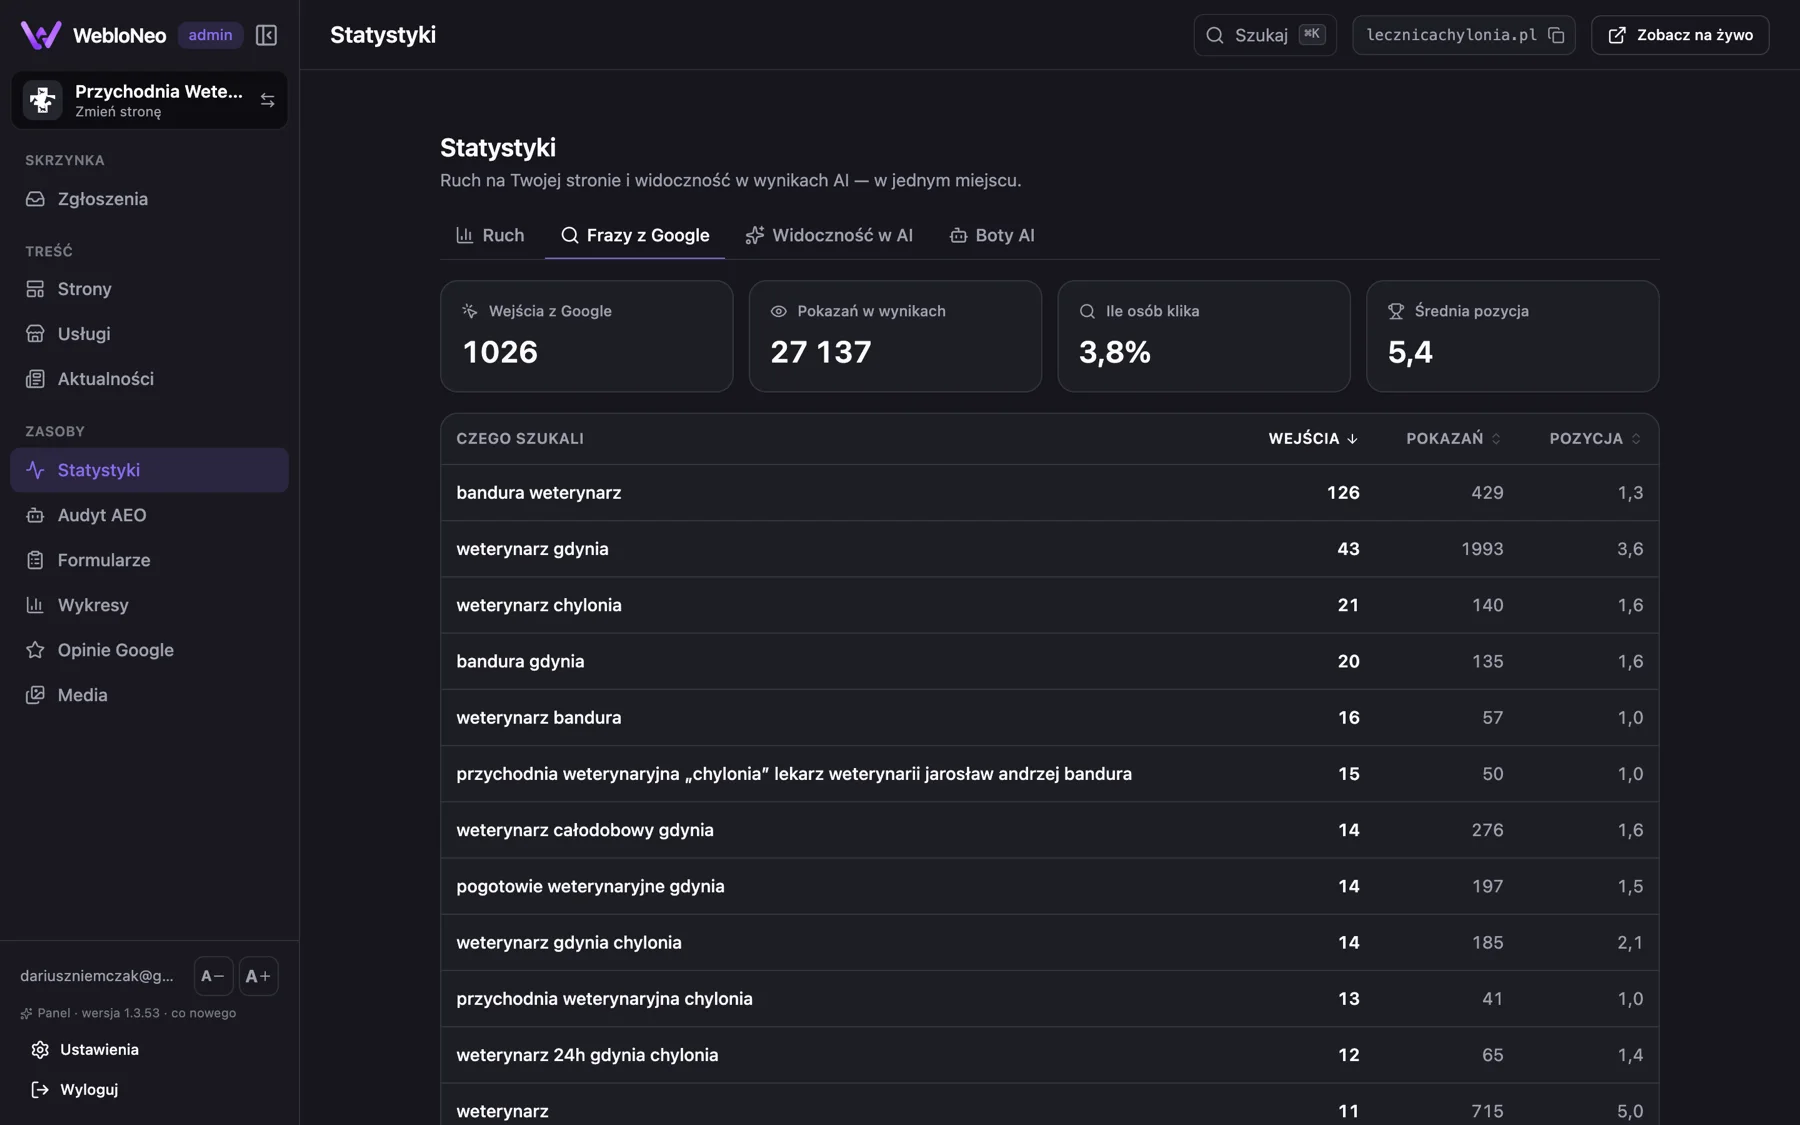Open Ustawienia settings
The width and height of the screenshot is (1800, 1125).
tap(149, 1050)
